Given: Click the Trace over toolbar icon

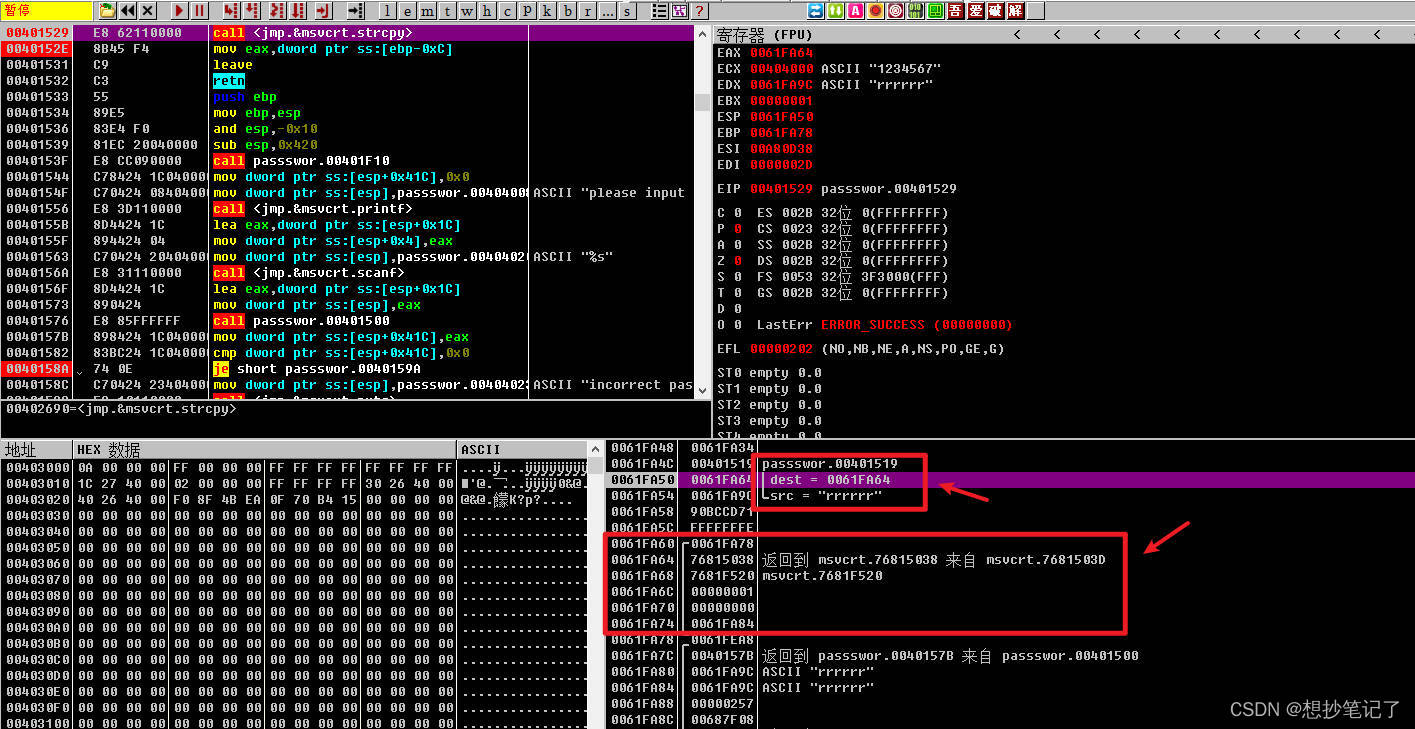Looking at the screenshot, I should (x=298, y=11).
